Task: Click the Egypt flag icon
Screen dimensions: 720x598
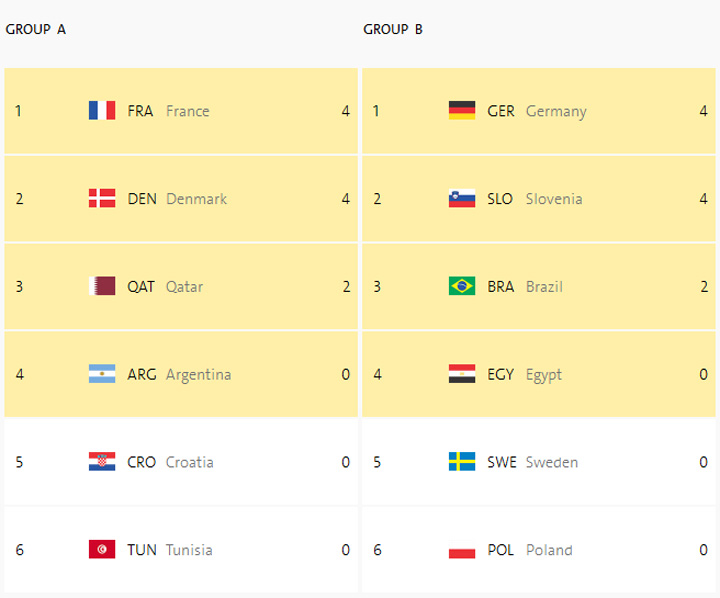Action: click(x=462, y=375)
